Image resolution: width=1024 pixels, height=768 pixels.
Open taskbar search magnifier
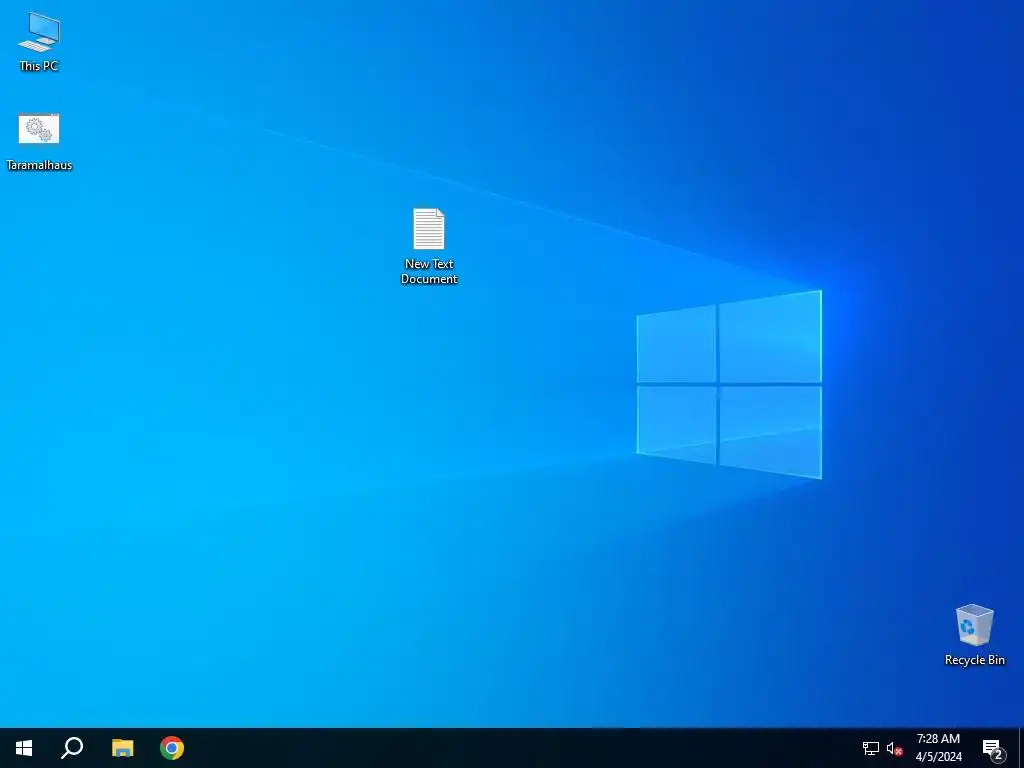click(72, 748)
